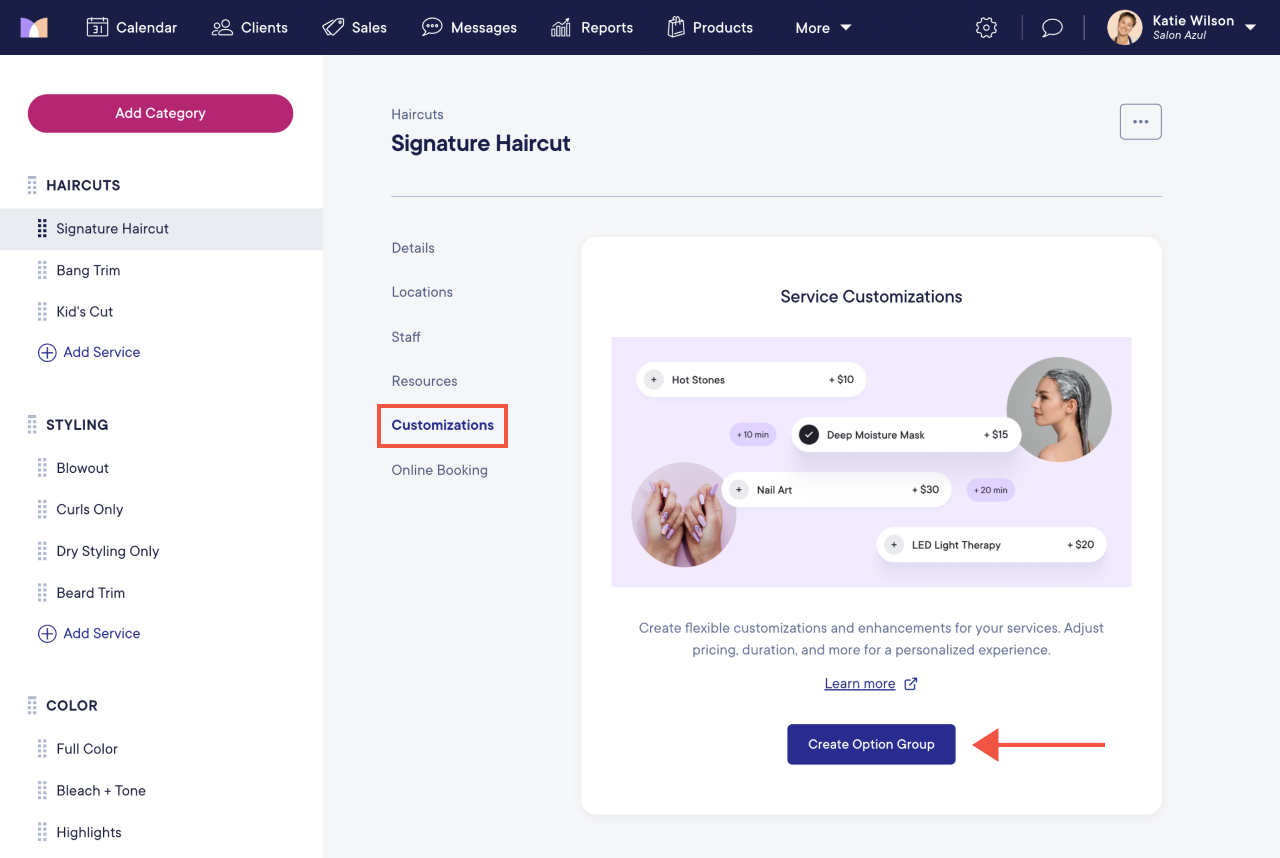
Task: Open the Details tab
Action: (413, 247)
